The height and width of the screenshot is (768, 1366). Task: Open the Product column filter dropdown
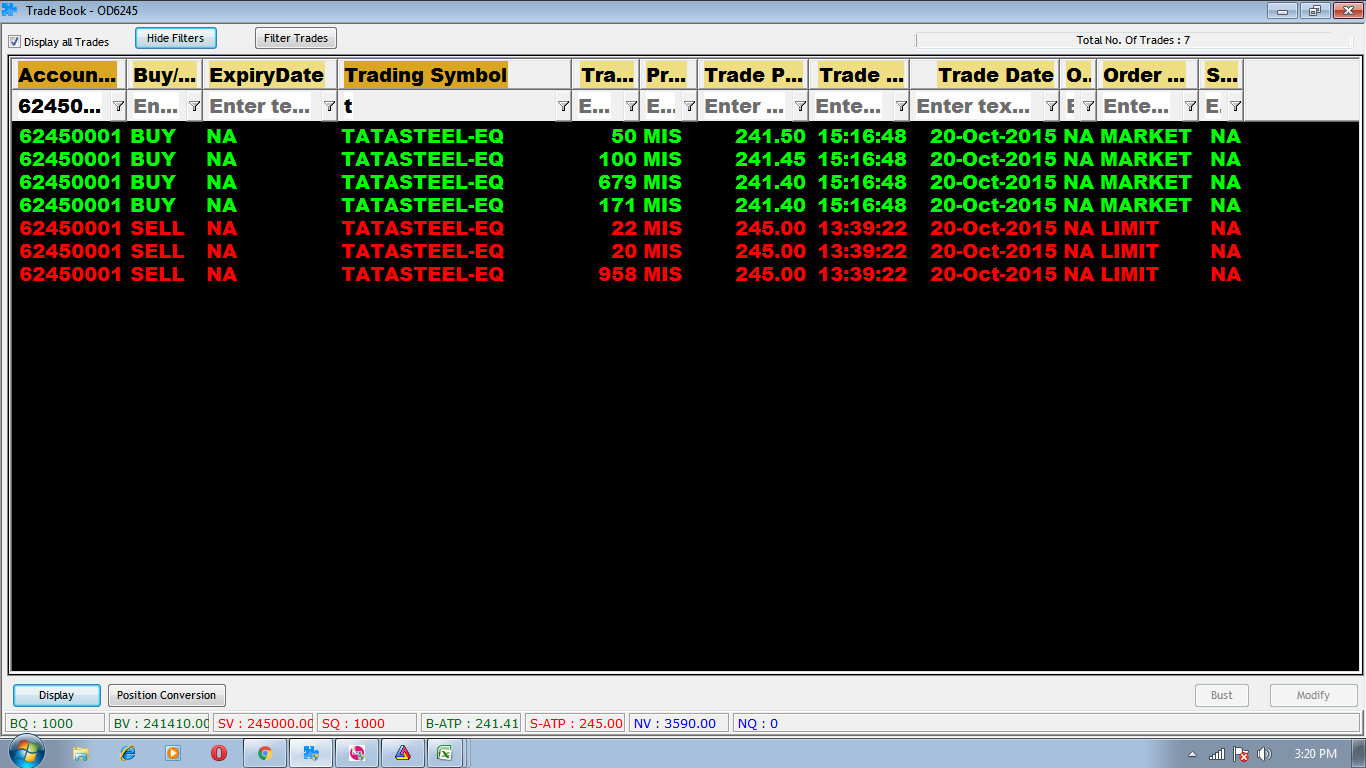click(689, 106)
